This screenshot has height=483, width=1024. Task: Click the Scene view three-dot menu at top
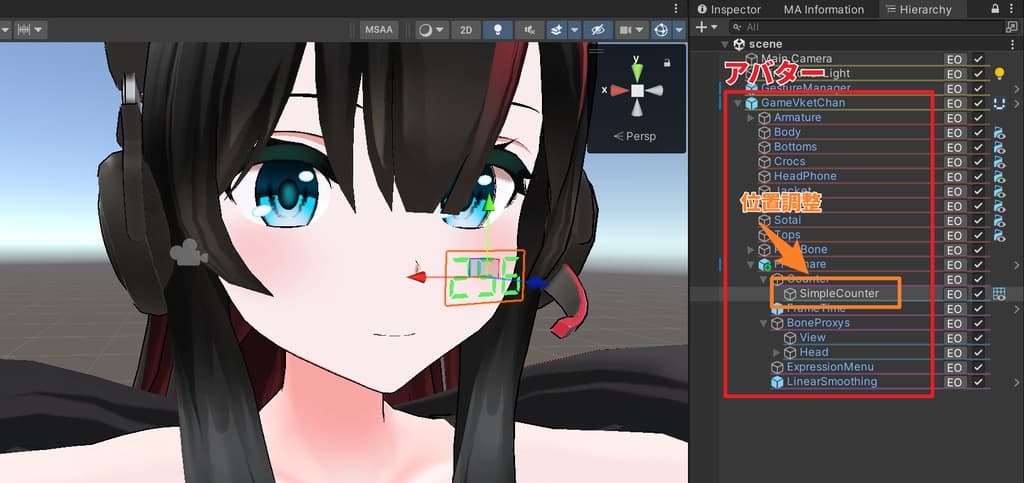pos(677,8)
